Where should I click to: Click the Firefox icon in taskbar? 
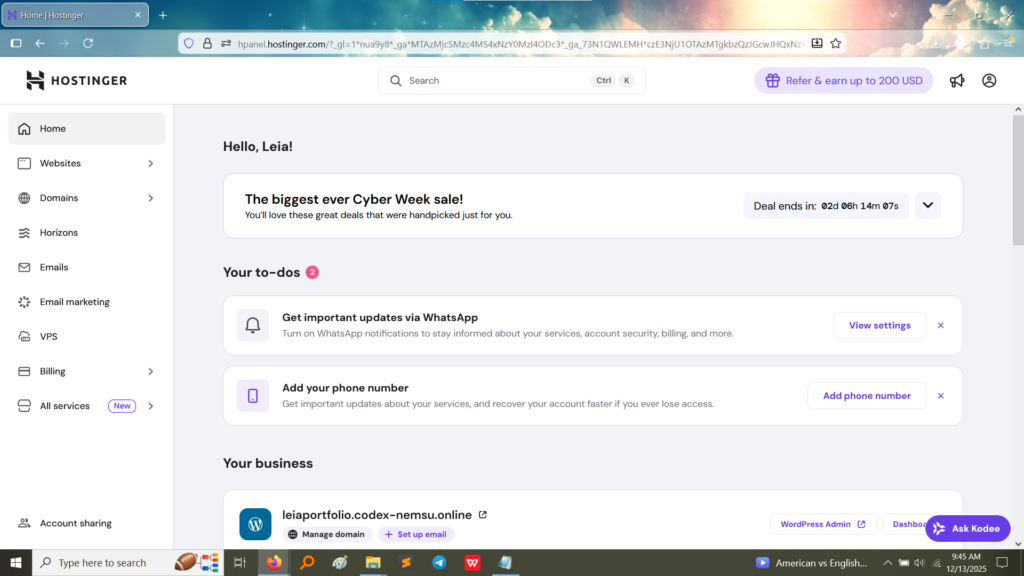(x=274, y=563)
